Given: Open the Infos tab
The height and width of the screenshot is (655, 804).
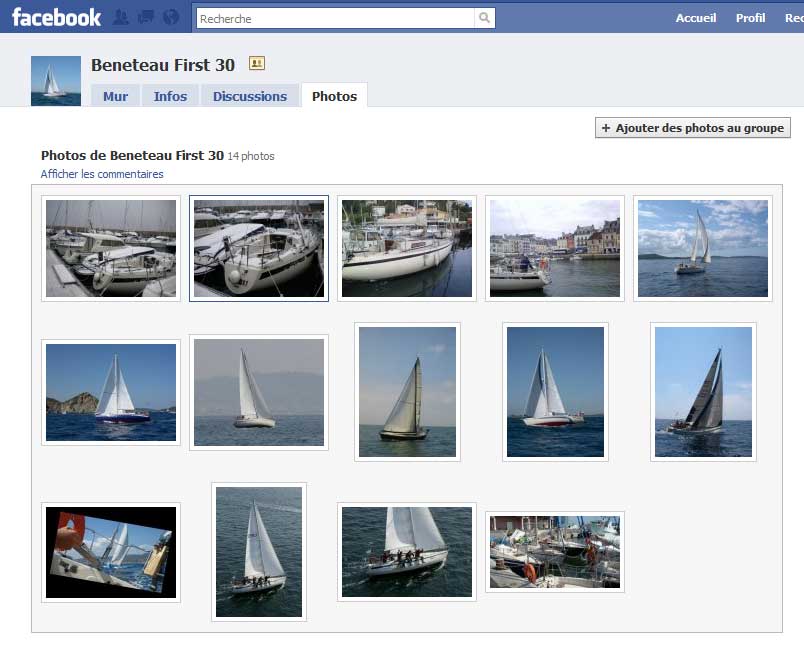Looking at the screenshot, I should [x=170, y=96].
